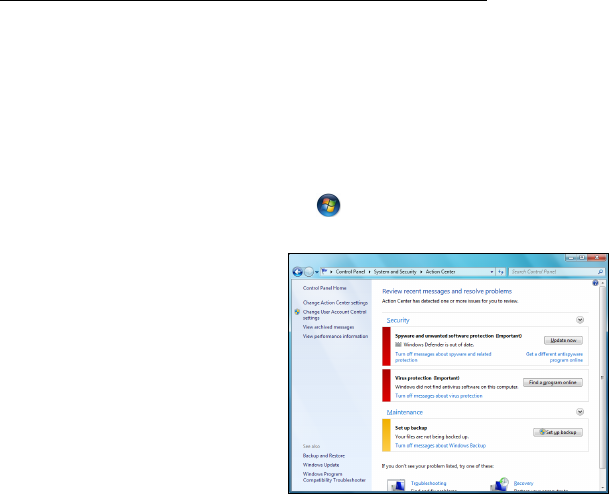The width and height of the screenshot is (609, 494).
Task: Expand the arrow after System and Security breadcrumb
Action: point(421,272)
